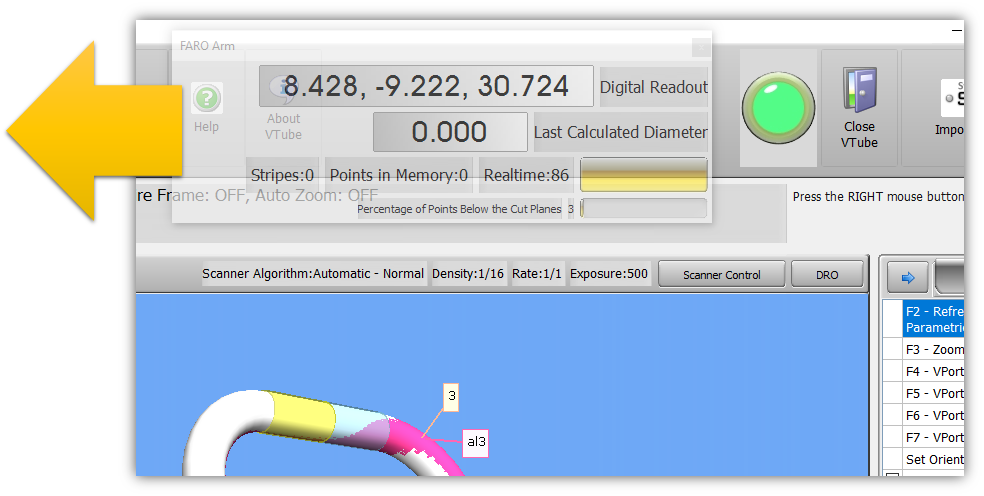Click the Last Calculated Diameter value field
The height and width of the screenshot is (496, 984).
coord(450,132)
